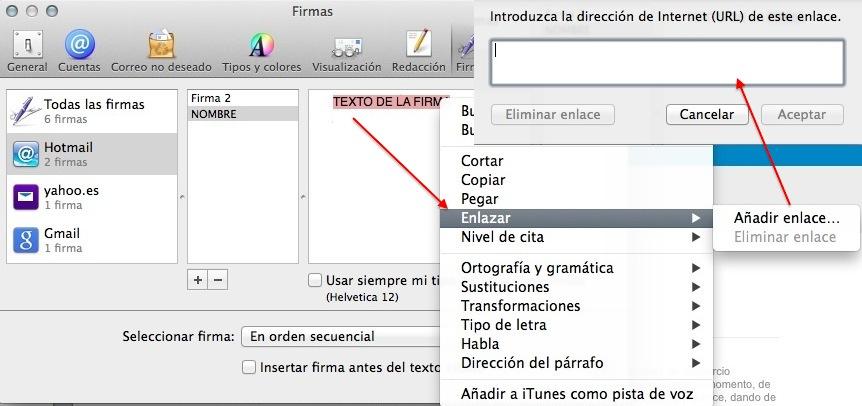Open Tipos y colores preferences
Image resolution: width=862 pixels, height=406 pixels.
(261, 48)
